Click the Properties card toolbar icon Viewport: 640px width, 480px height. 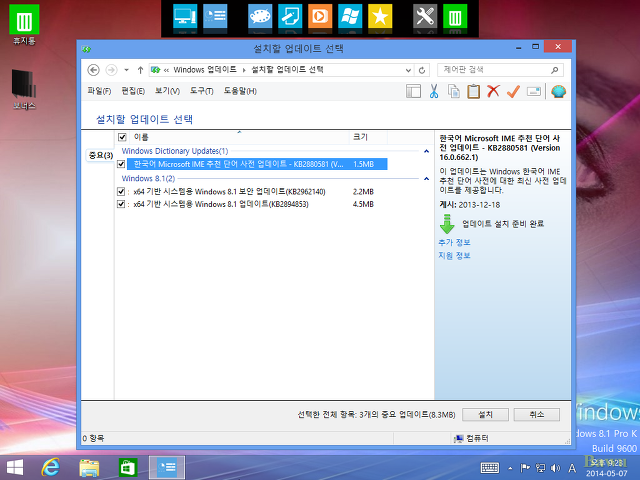point(534,91)
